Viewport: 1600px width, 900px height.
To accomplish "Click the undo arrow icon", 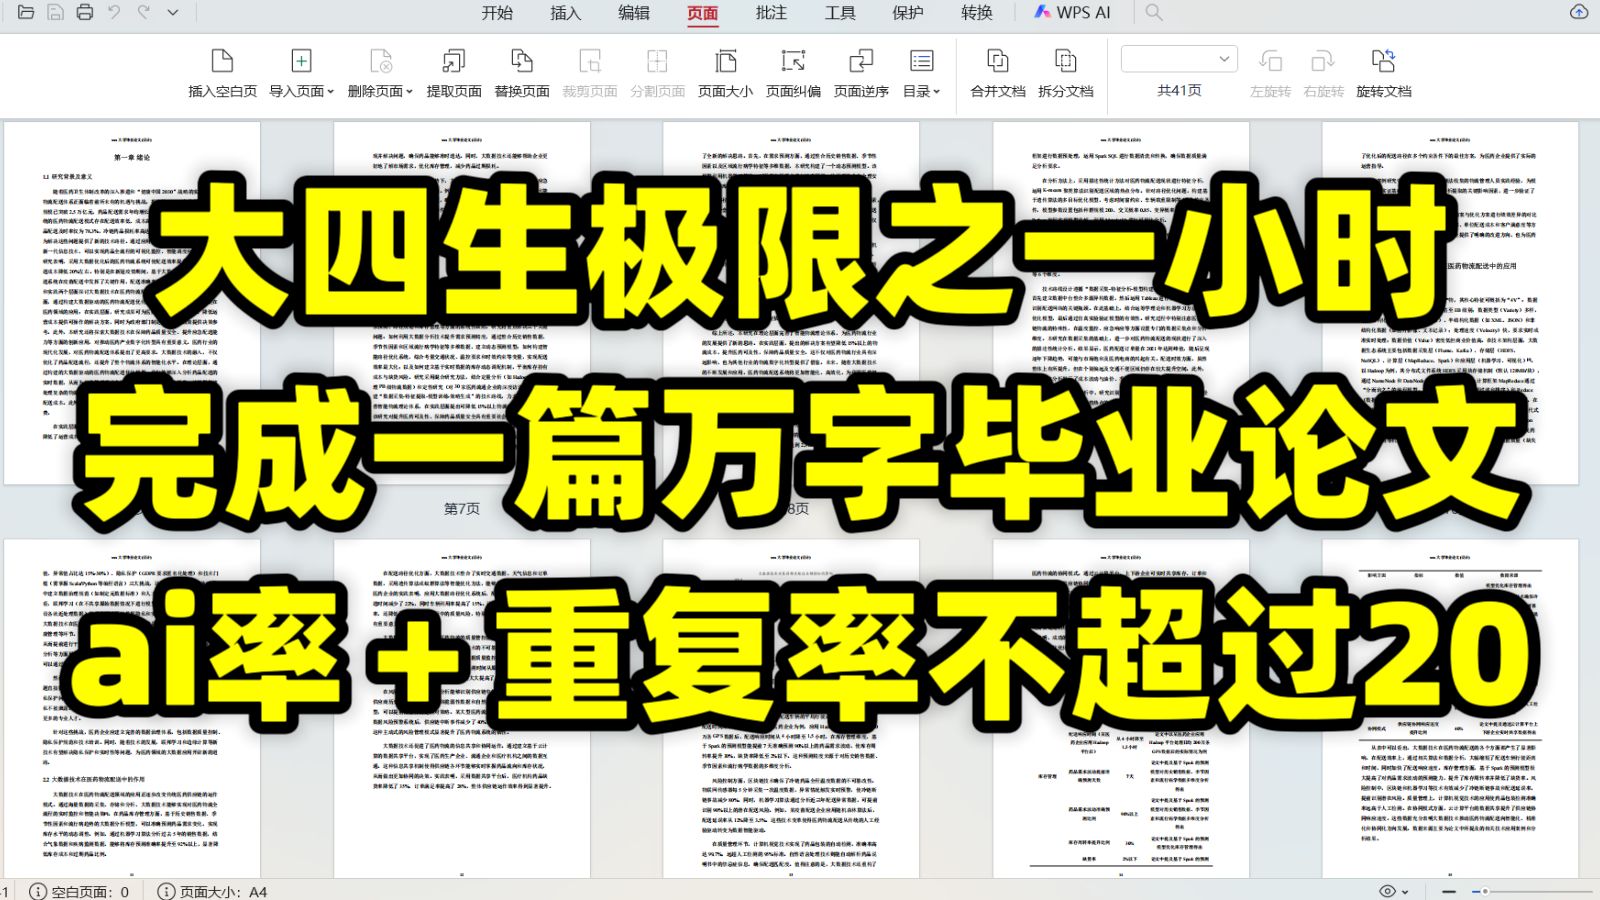I will (114, 12).
